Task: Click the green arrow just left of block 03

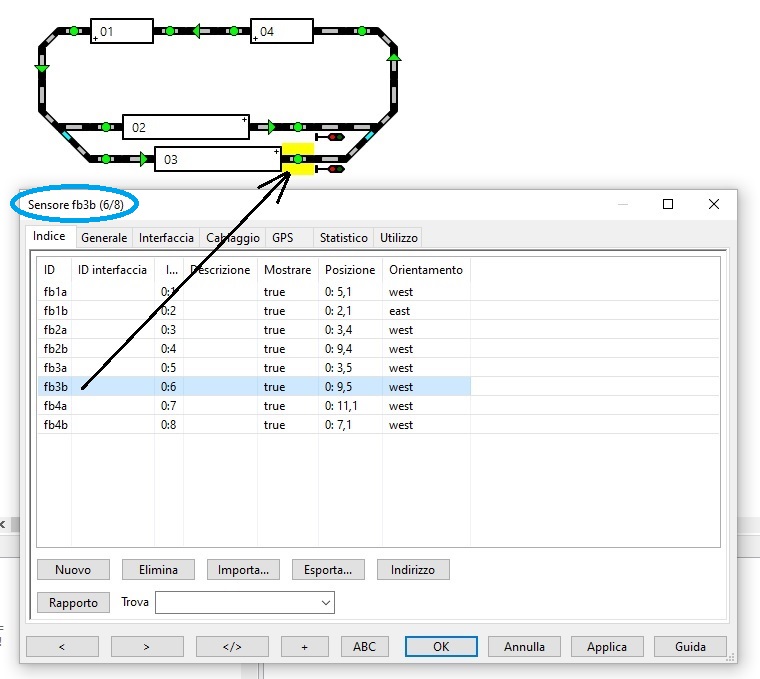Action: pyautogui.click(x=143, y=159)
